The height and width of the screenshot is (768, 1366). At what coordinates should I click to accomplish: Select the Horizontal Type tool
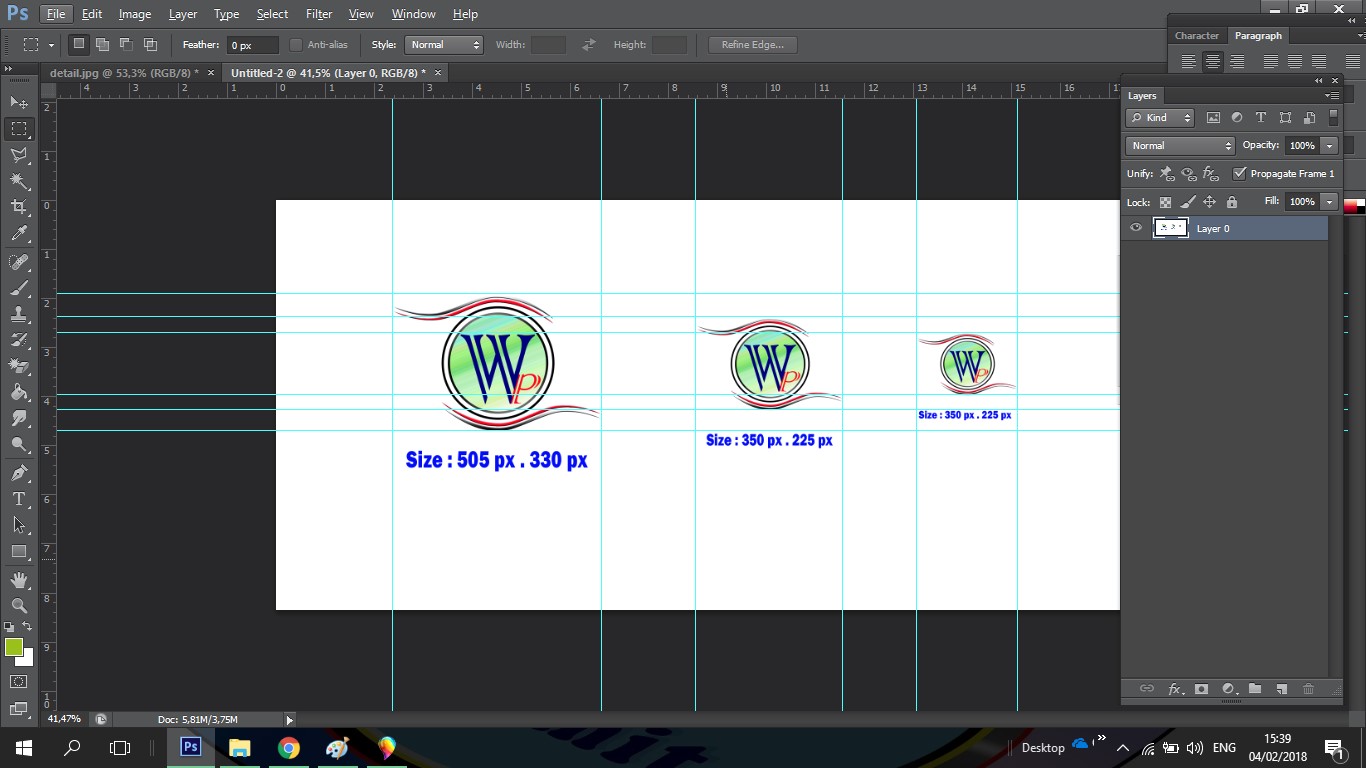(19, 499)
